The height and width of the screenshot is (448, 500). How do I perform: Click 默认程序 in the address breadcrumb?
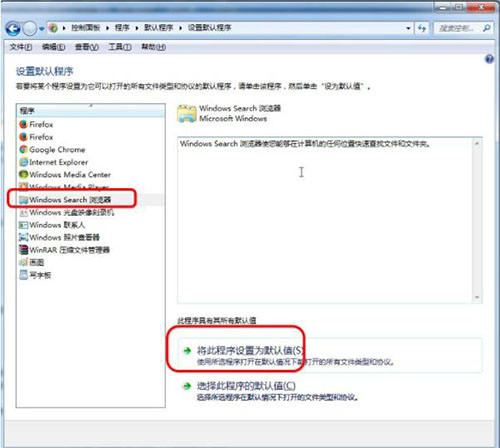158,28
